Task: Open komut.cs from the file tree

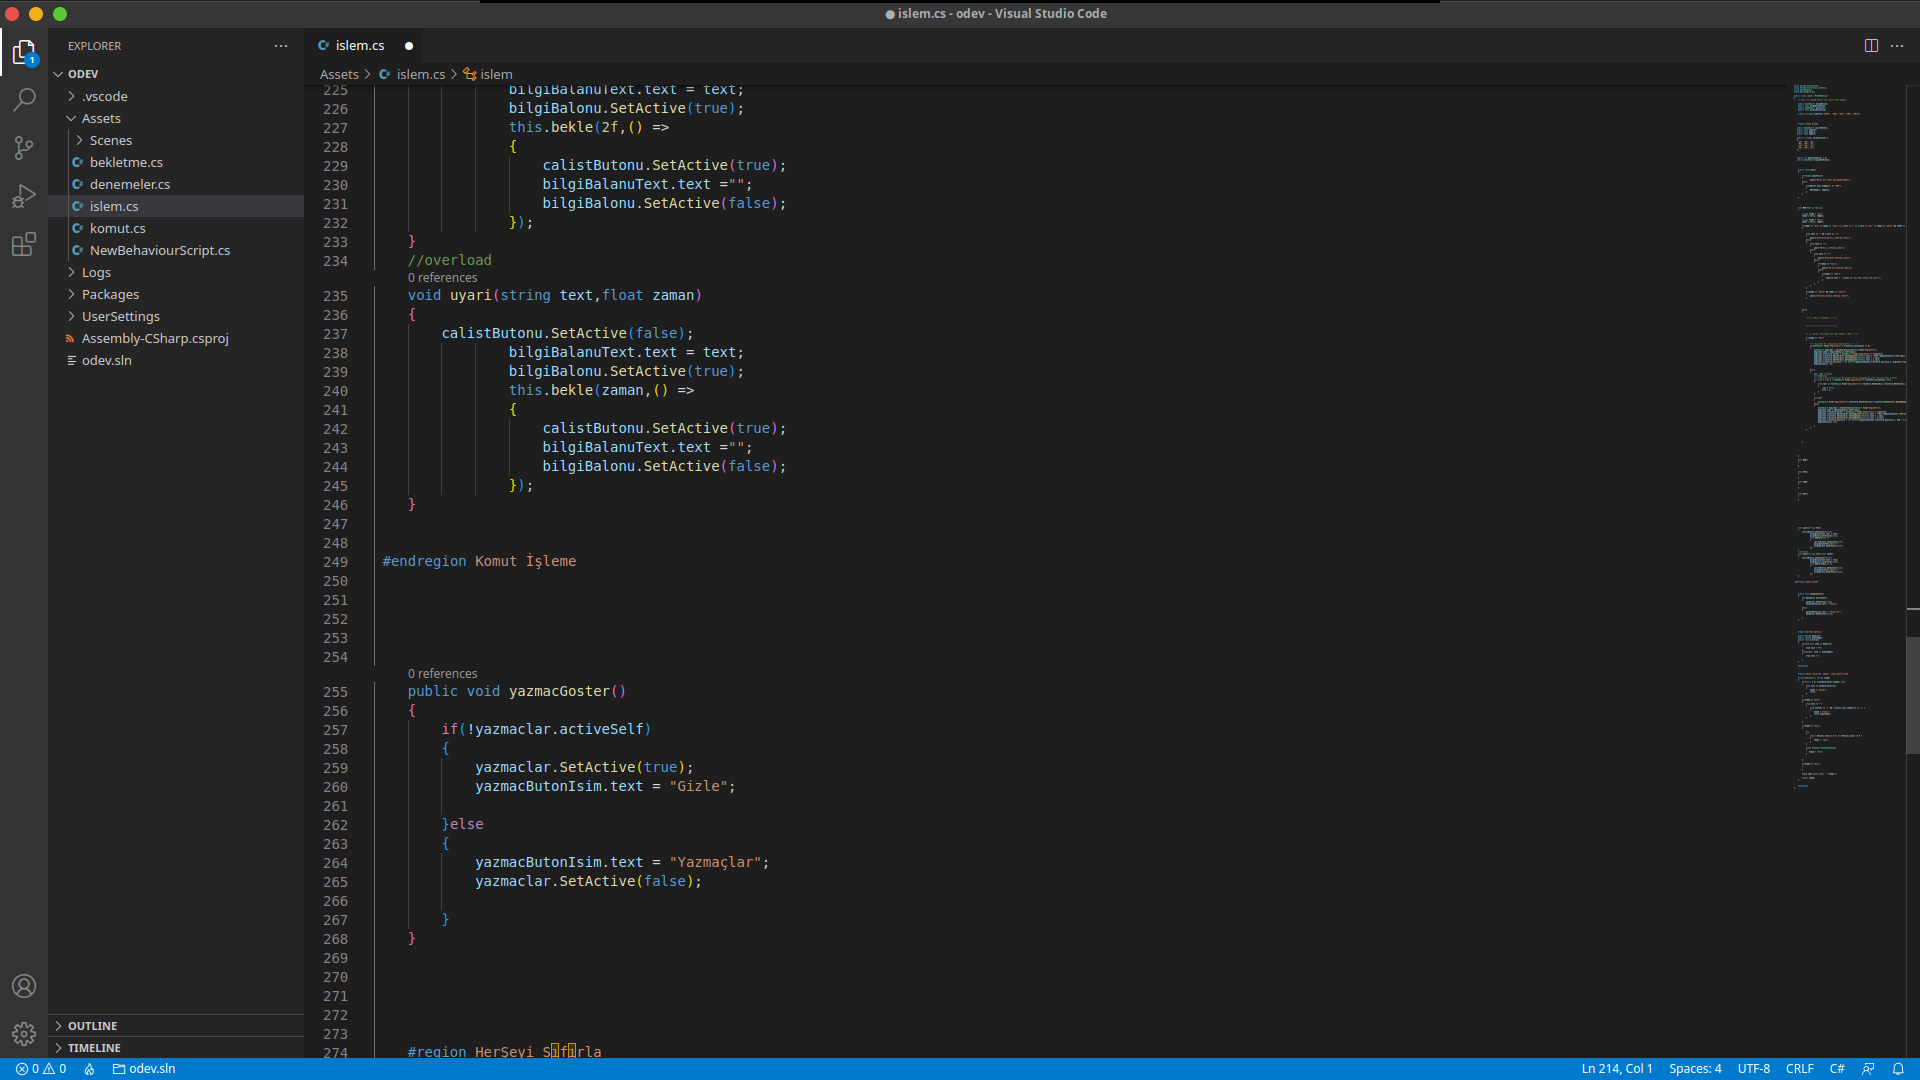Action: tap(117, 228)
